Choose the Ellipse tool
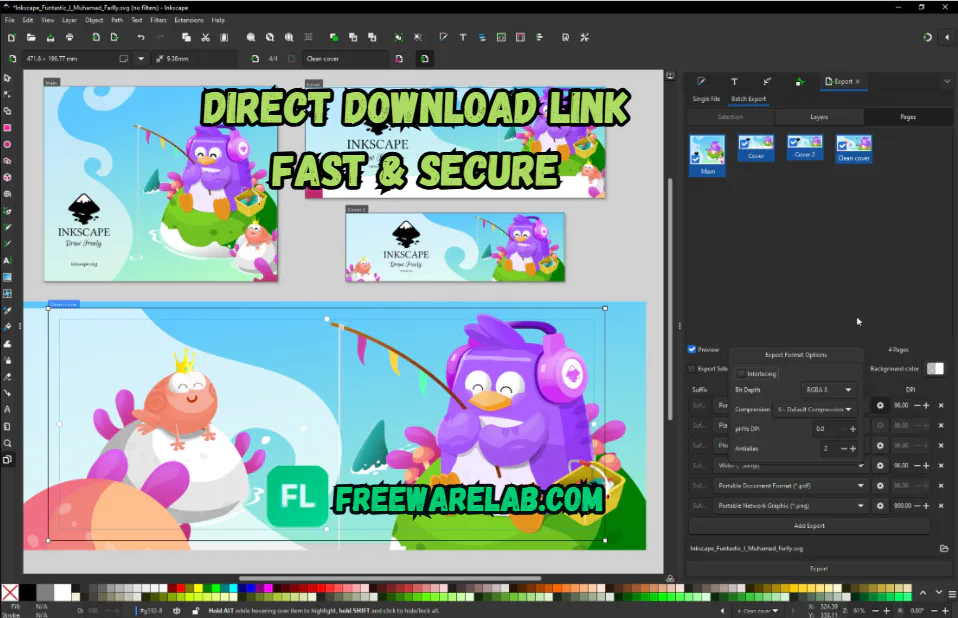The image size is (958, 618). [x=7, y=145]
